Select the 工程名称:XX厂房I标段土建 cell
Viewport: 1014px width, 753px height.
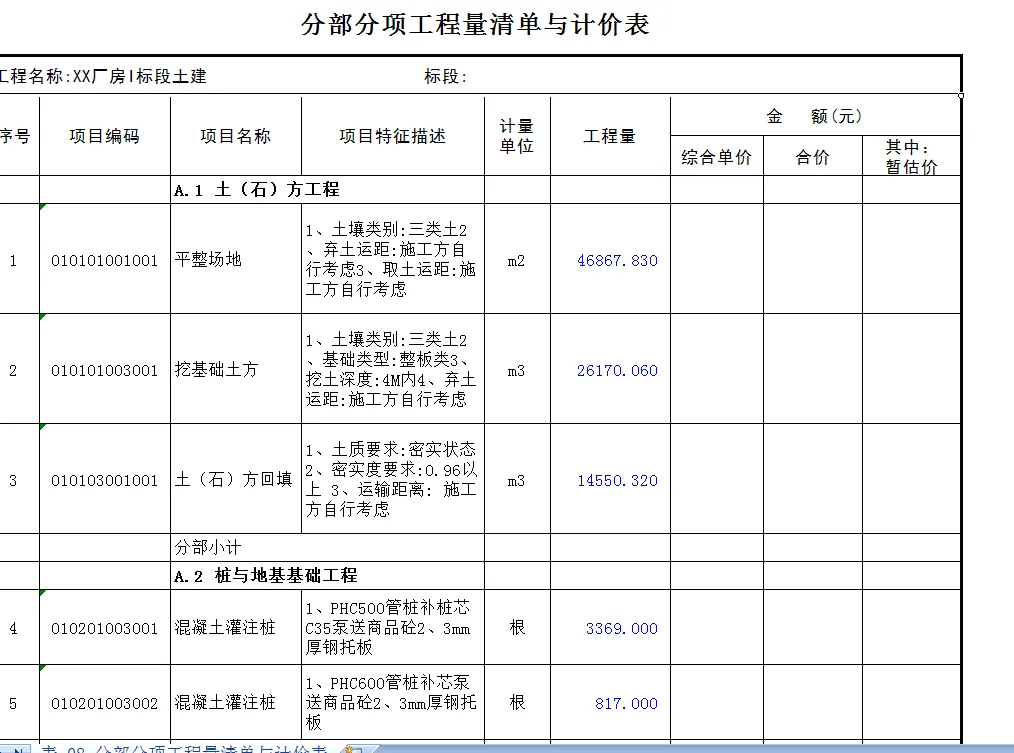[103, 76]
